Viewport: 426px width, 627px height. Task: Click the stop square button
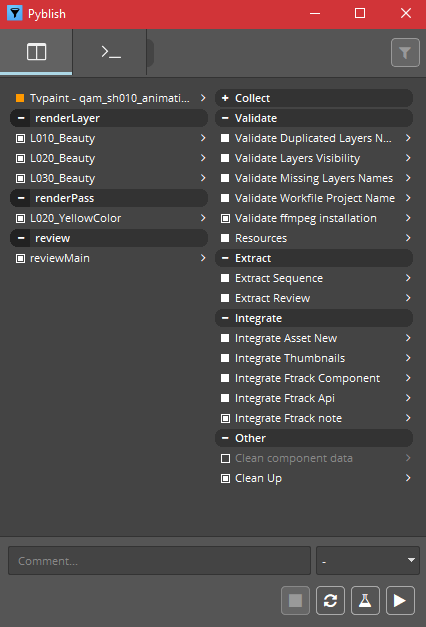(295, 600)
